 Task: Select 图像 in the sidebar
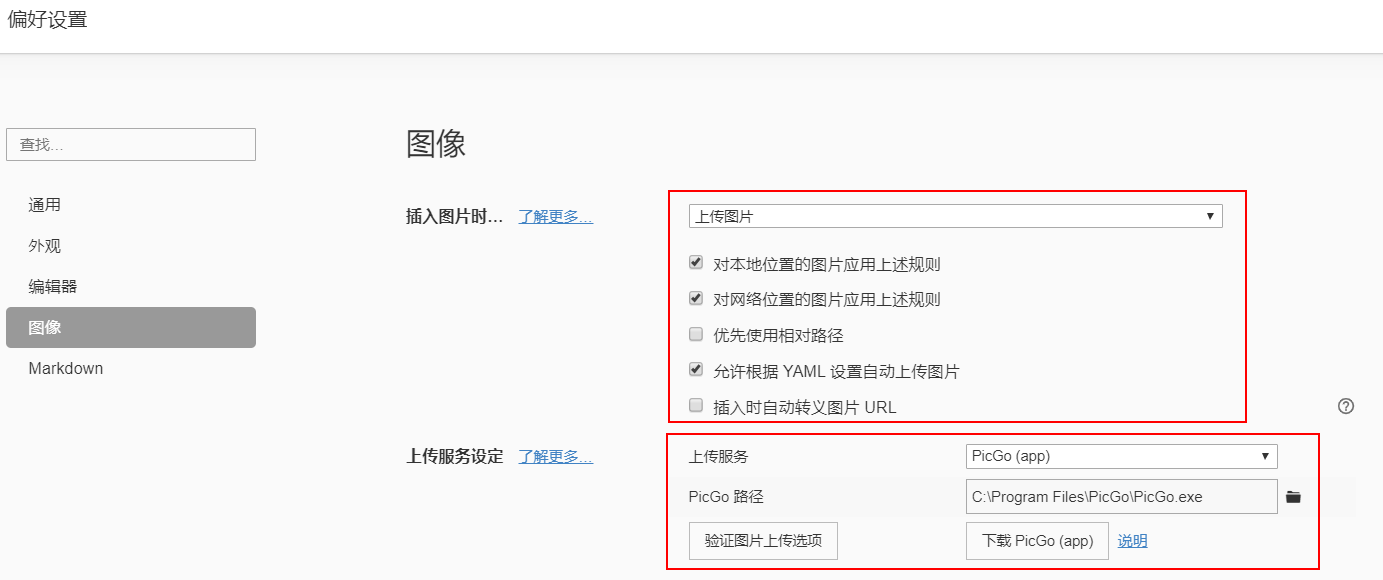(x=131, y=327)
